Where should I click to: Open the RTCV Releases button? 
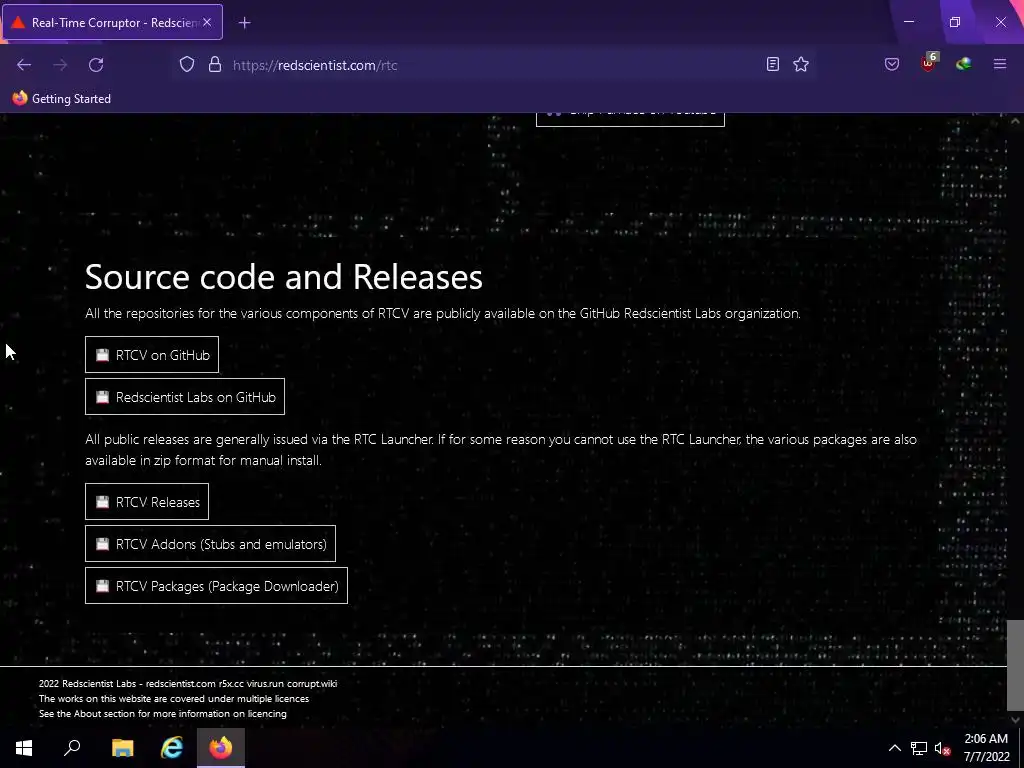[147, 502]
